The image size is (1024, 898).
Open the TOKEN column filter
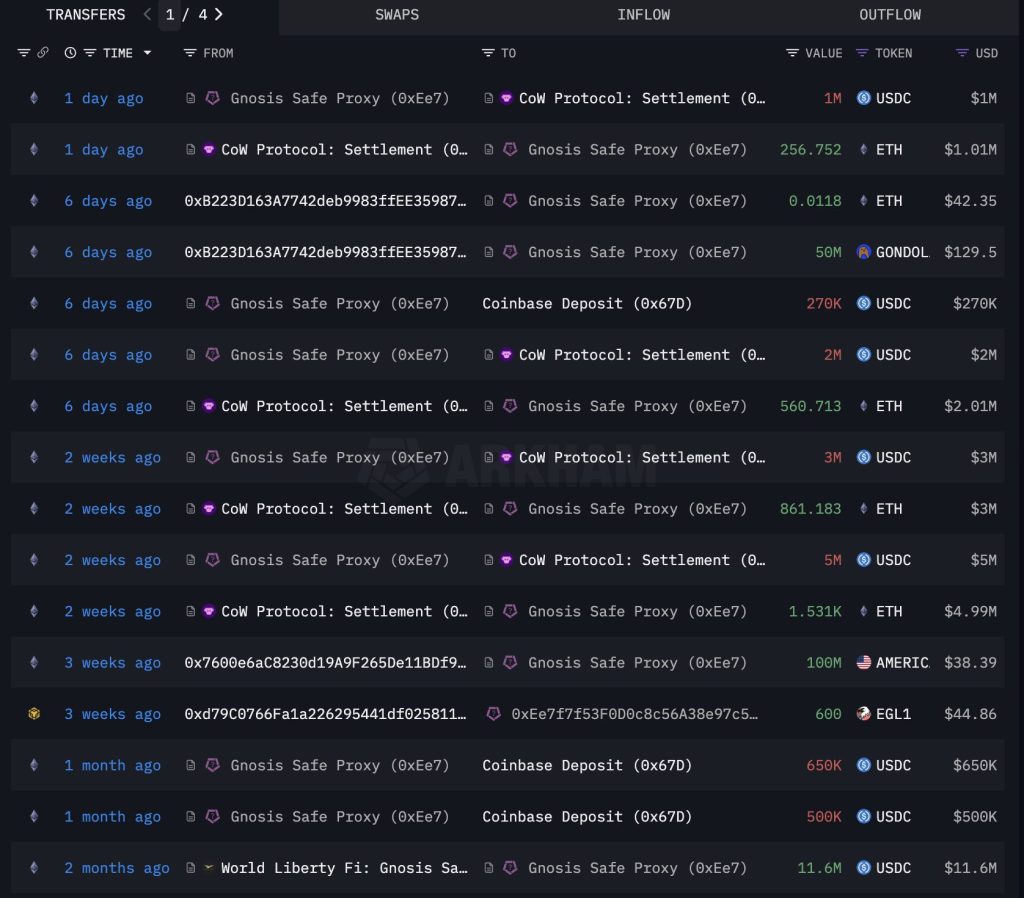(862, 53)
